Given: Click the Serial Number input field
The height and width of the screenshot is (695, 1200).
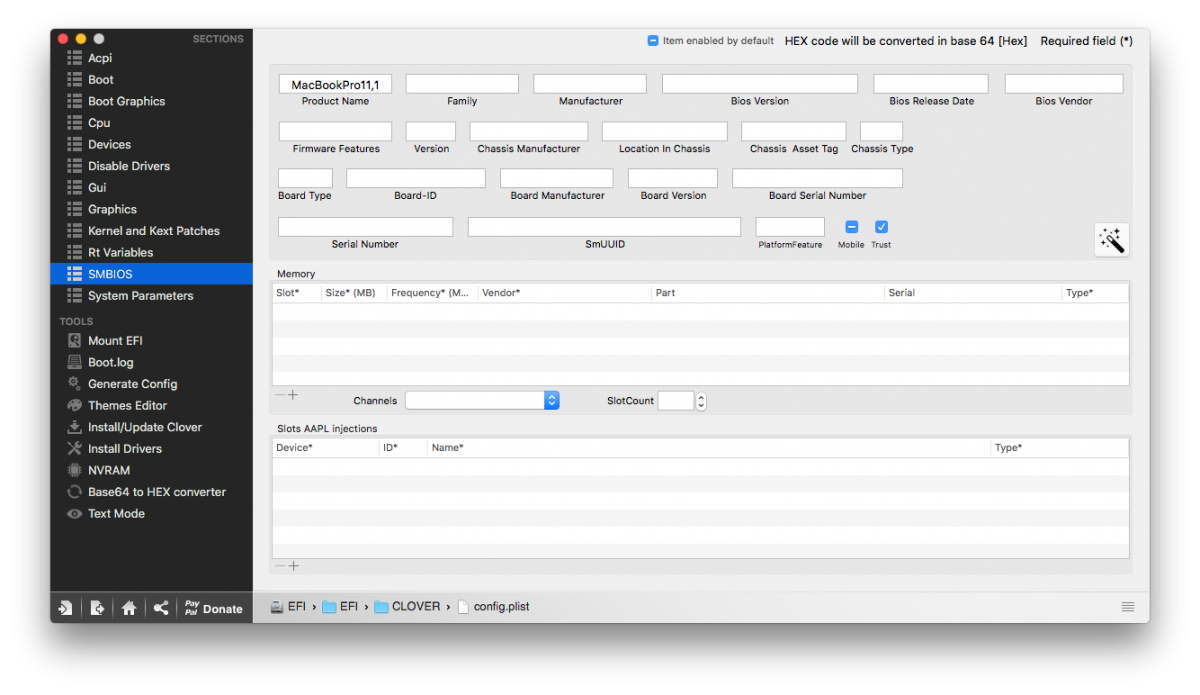Looking at the screenshot, I should point(365,227).
